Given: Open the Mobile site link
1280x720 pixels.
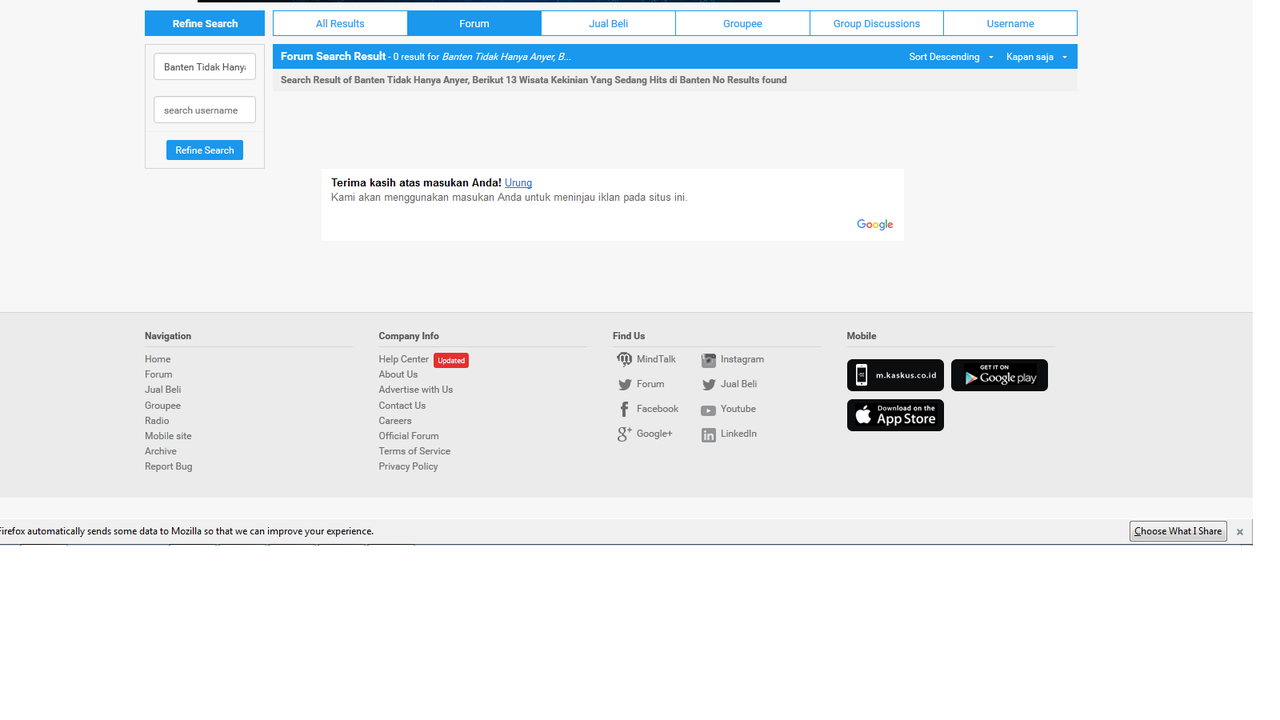Looking at the screenshot, I should pos(168,436).
